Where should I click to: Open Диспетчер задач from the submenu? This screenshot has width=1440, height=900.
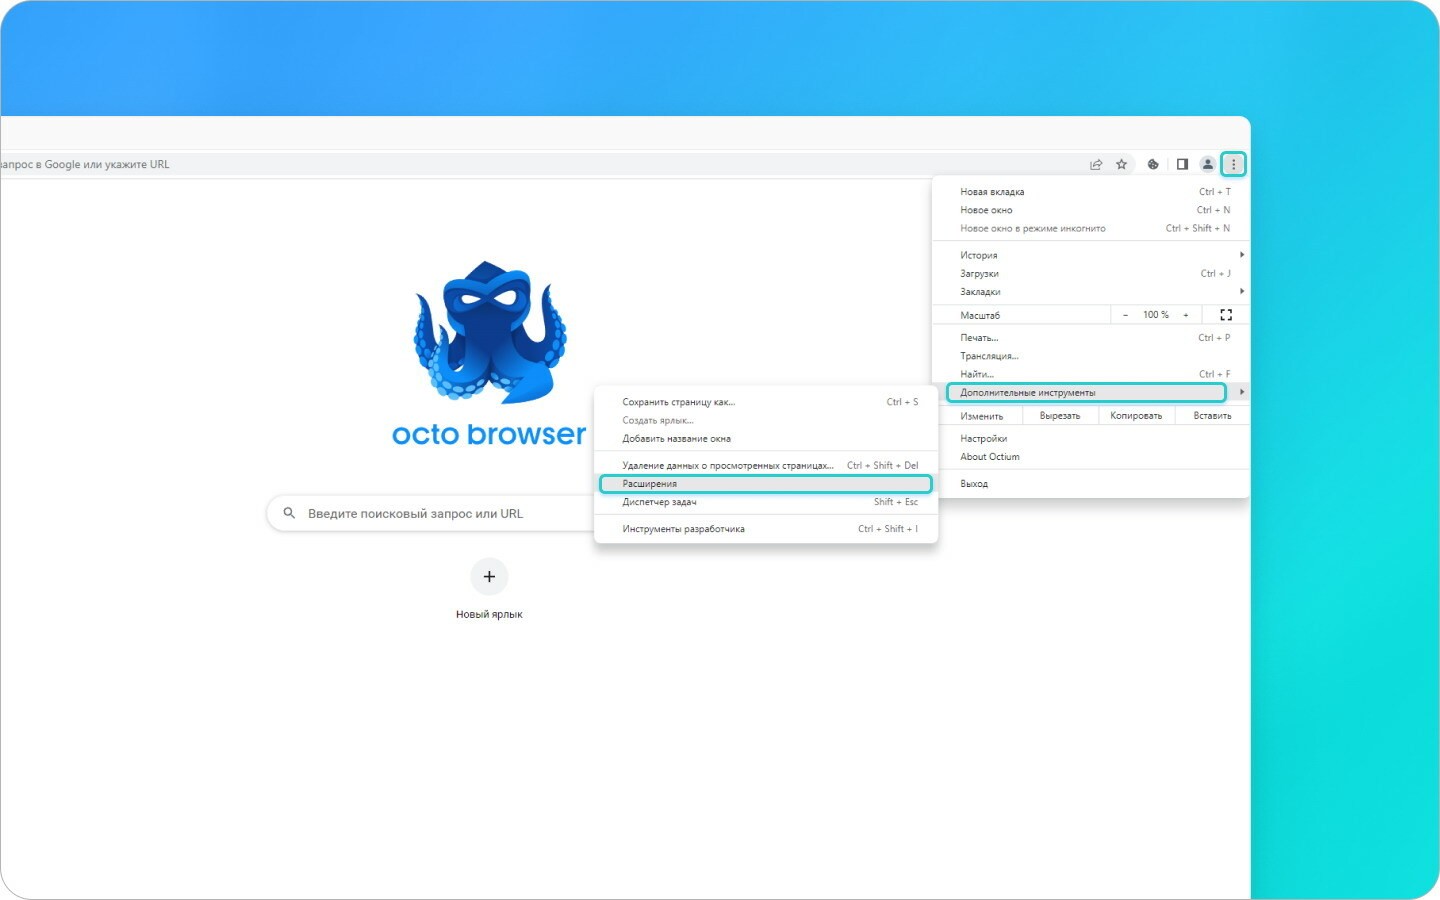(x=766, y=502)
